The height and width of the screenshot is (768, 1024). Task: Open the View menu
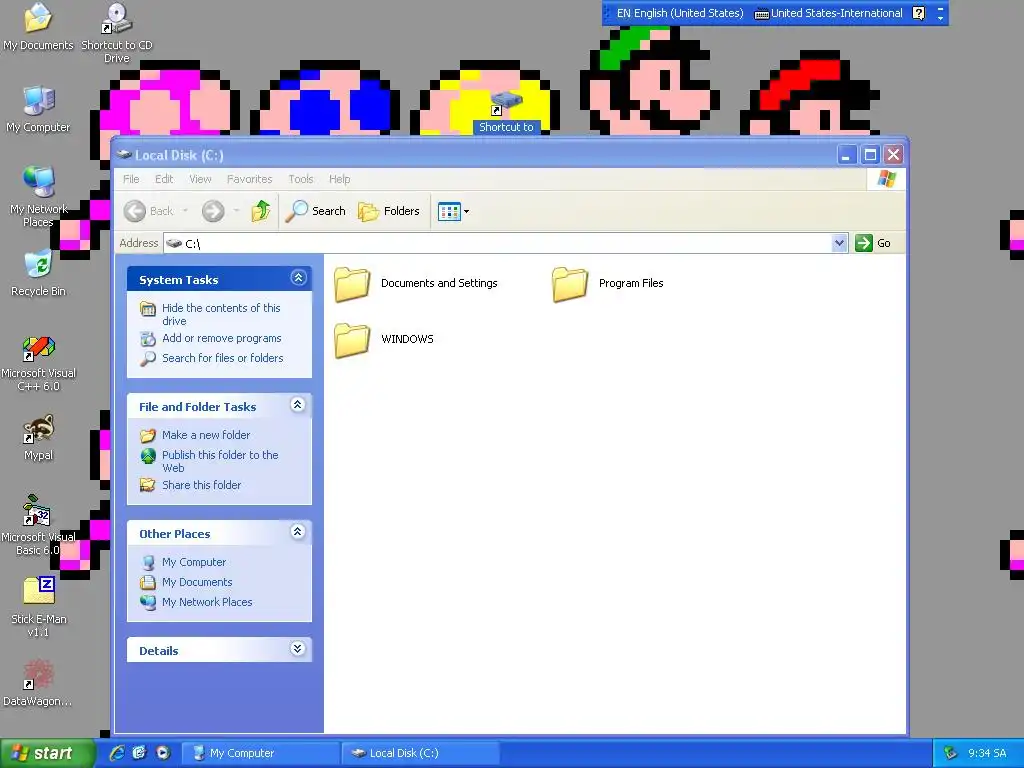tap(200, 179)
